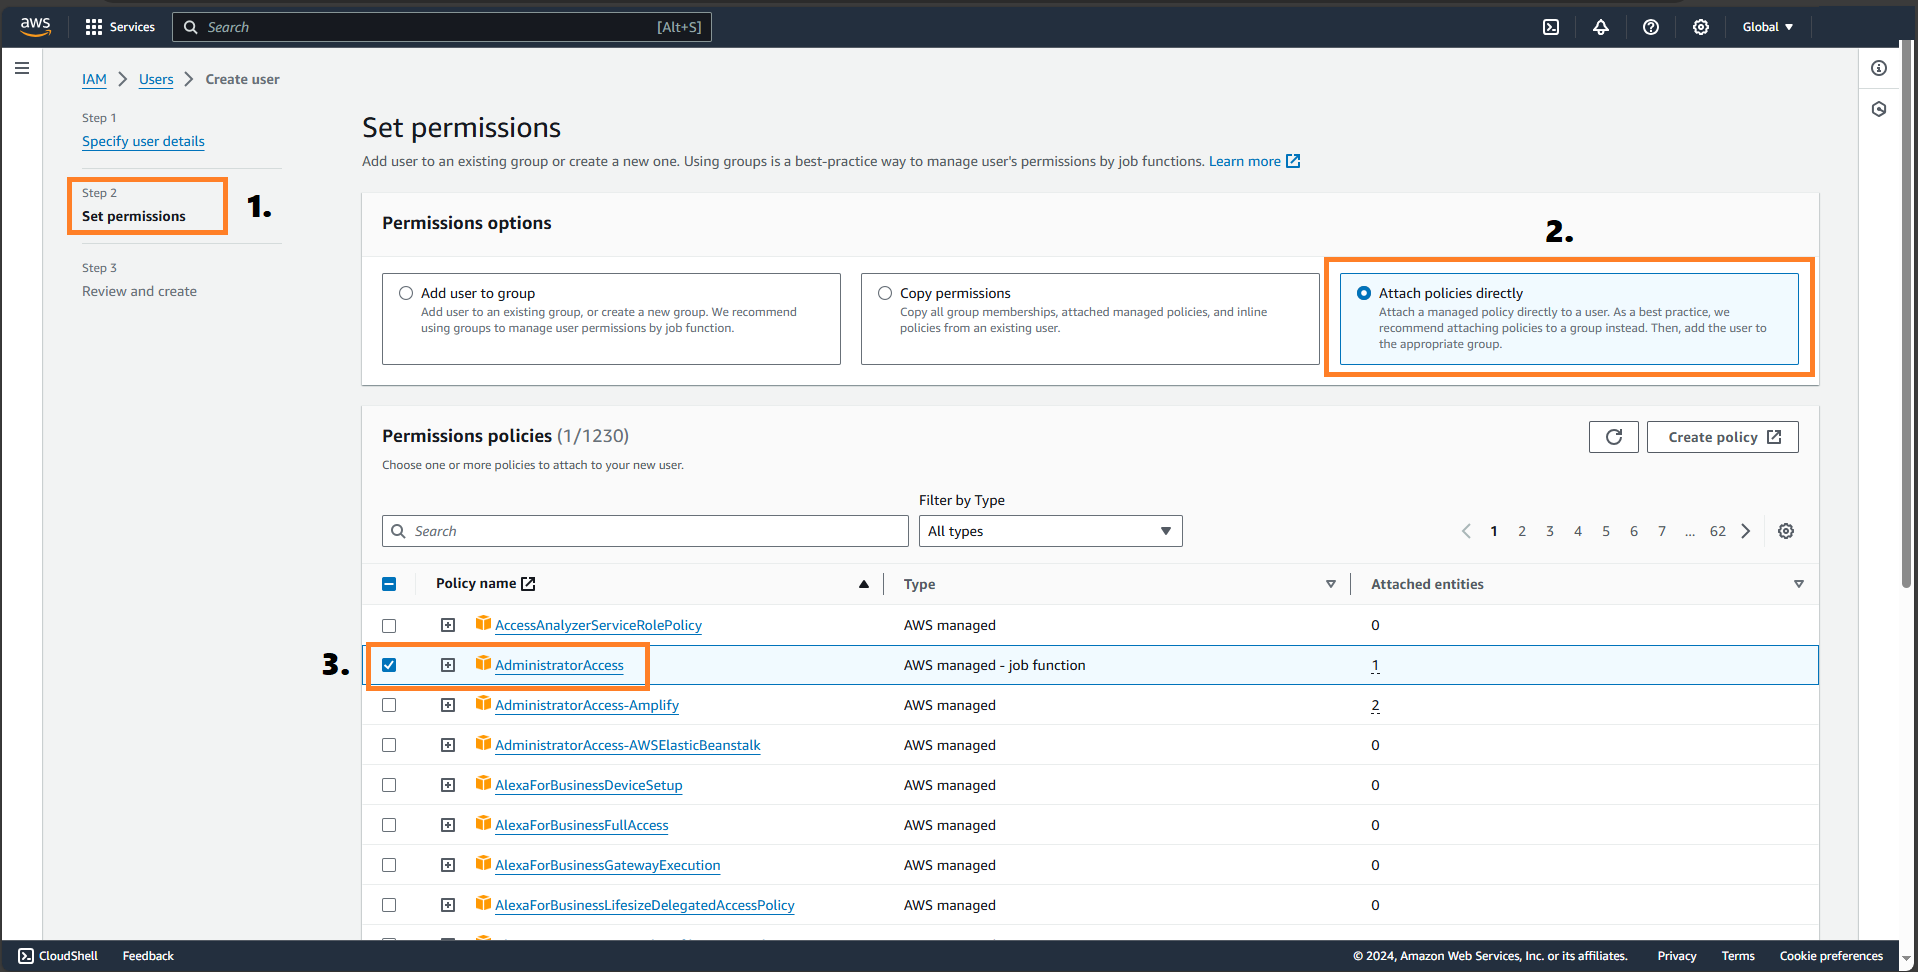Image resolution: width=1920 pixels, height=972 pixels.
Task: Toggle the left navigation hamburger menu
Action: pyautogui.click(x=22, y=68)
